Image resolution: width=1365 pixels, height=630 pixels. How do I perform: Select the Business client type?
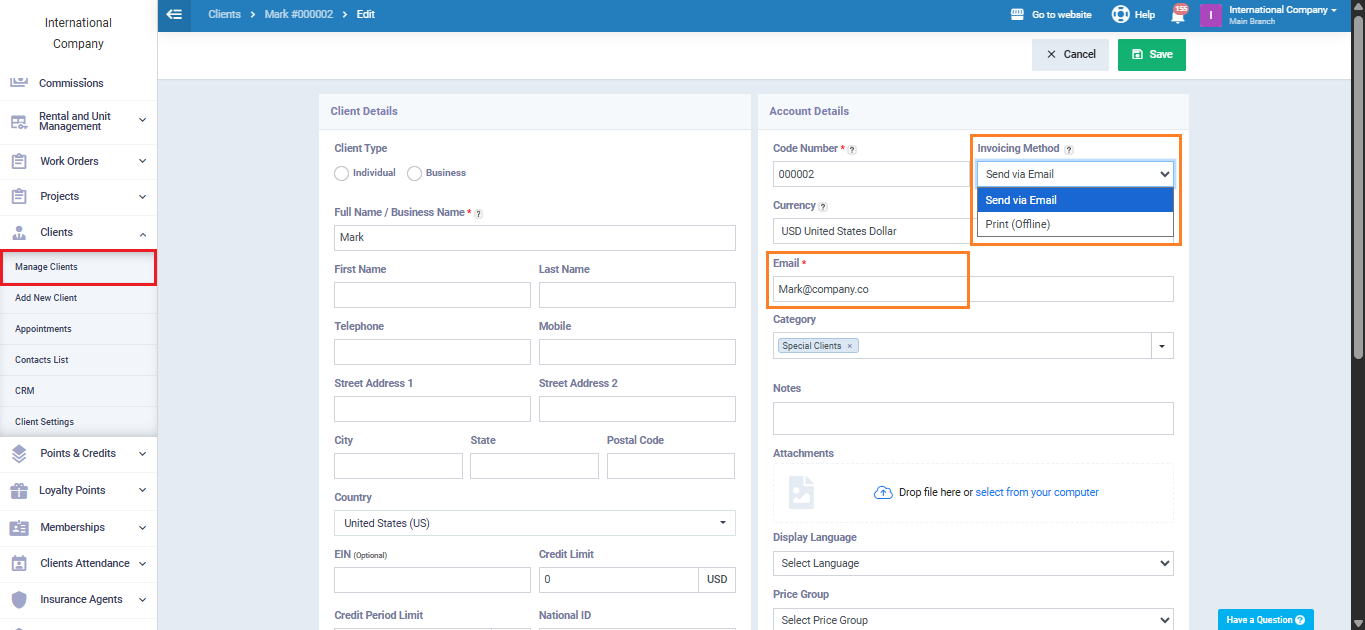415,173
